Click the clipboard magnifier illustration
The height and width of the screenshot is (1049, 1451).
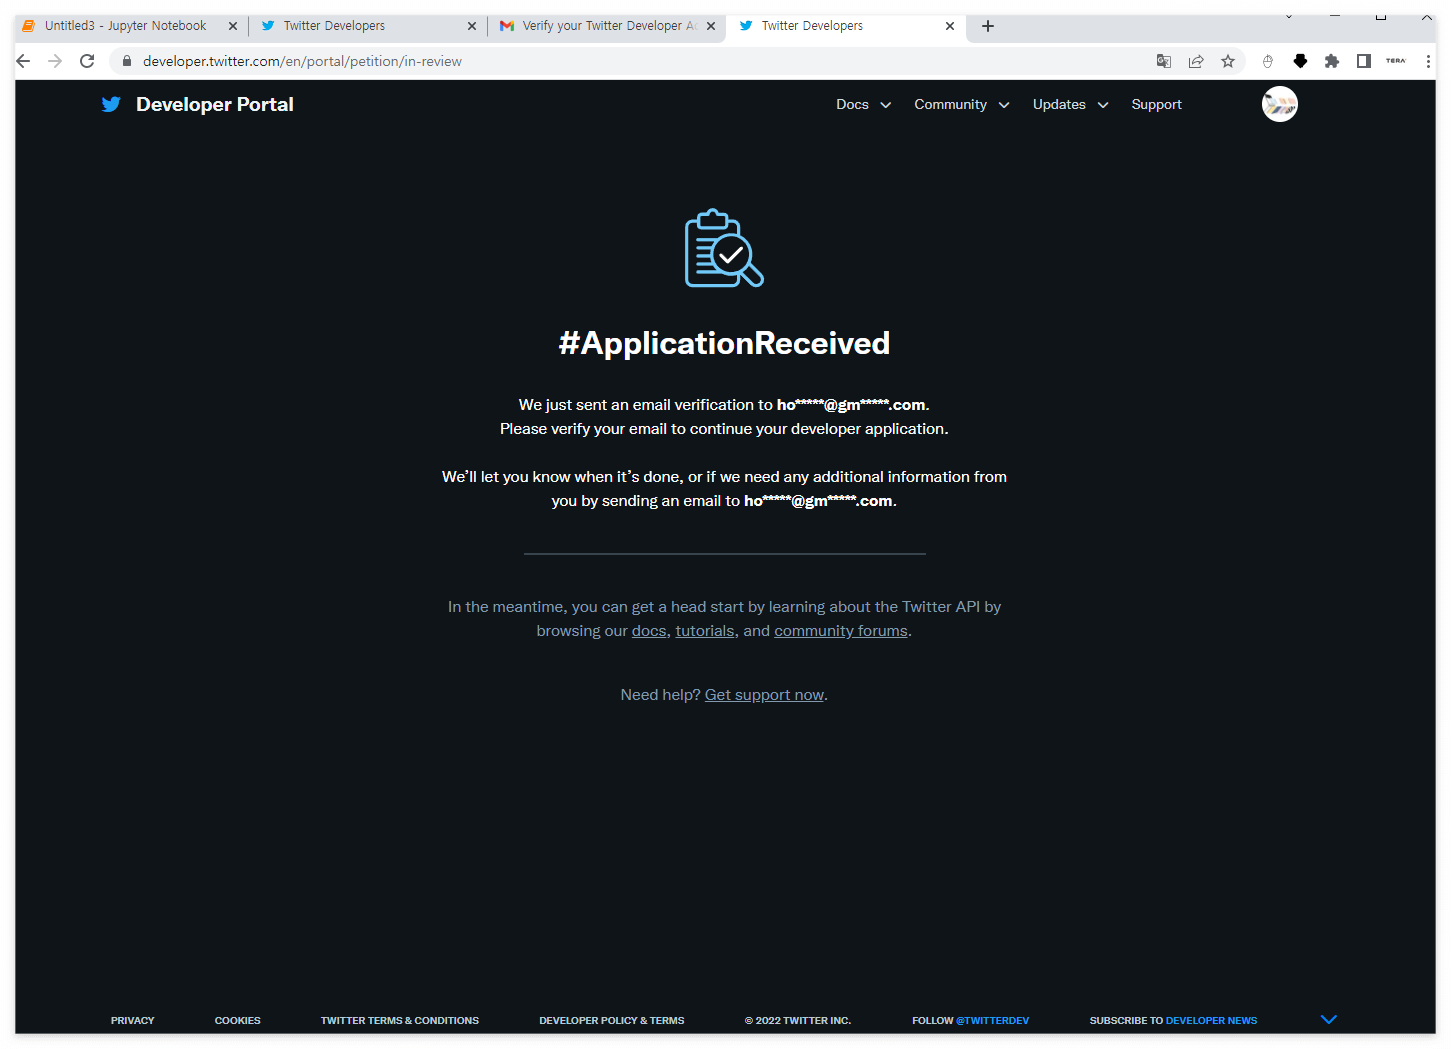pyautogui.click(x=724, y=248)
